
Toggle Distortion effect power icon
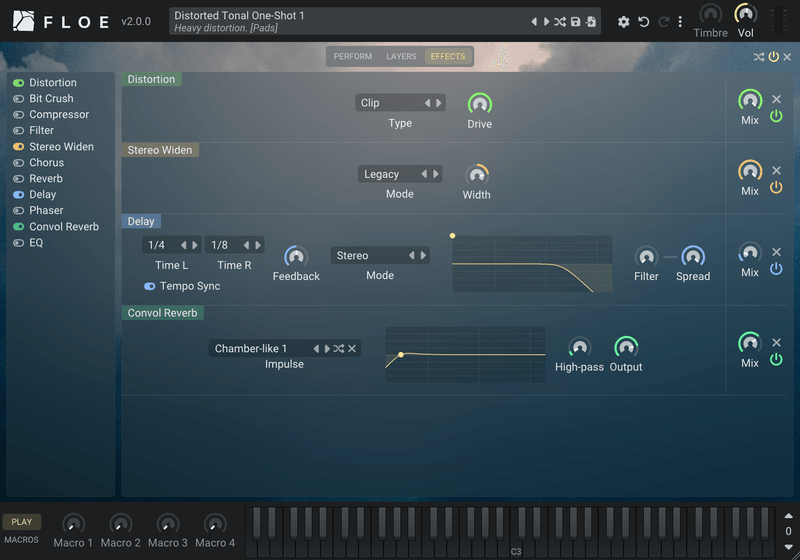click(x=776, y=116)
